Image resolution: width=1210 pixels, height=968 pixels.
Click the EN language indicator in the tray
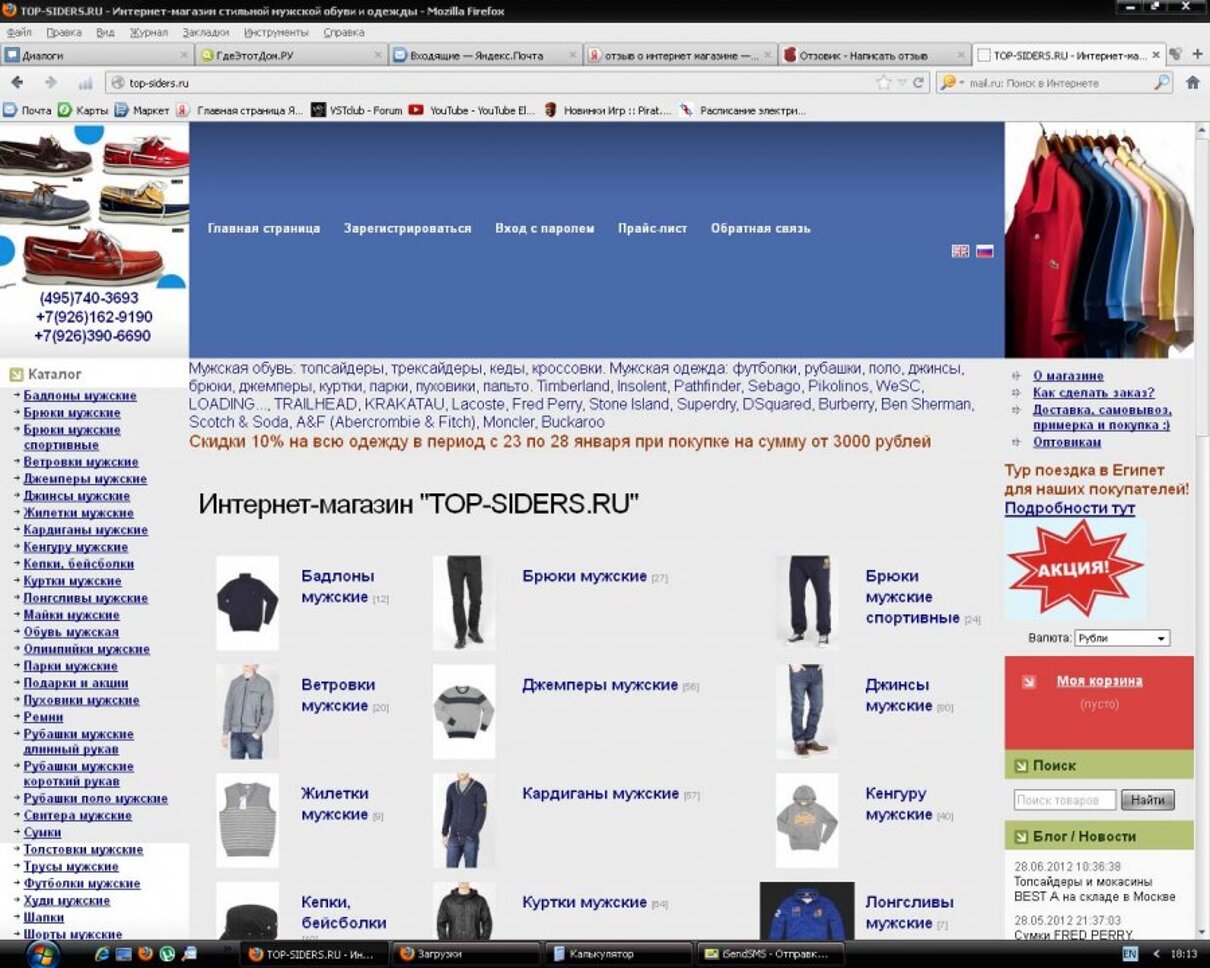[x=1130, y=954]
